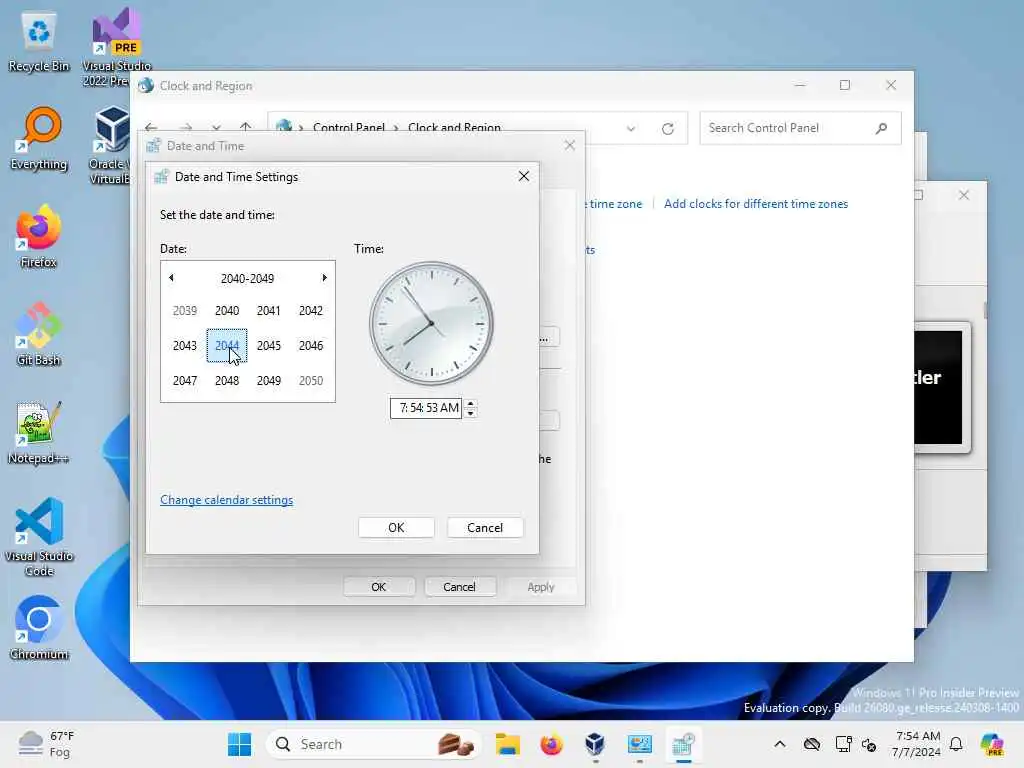Open Control Panel taskbar icon

pos(639,744)
